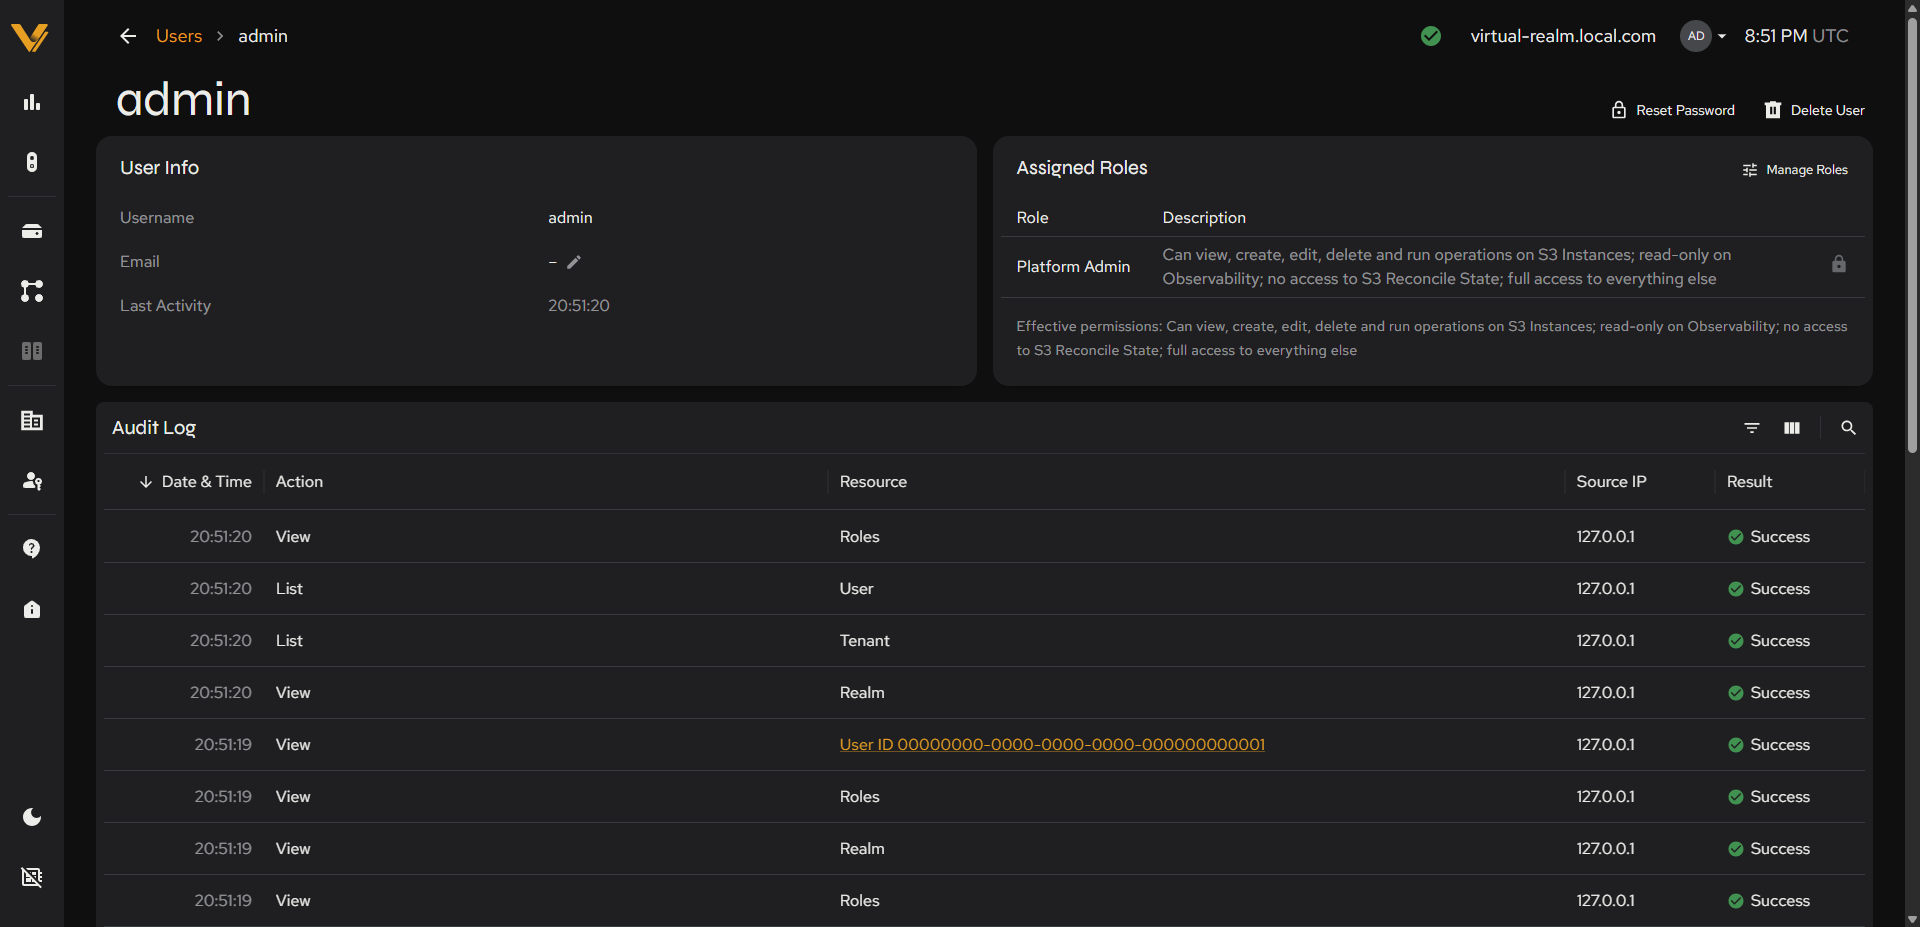The height and width of the screenshot is (927, 1920).
Task: Click the 8:51 PM UTC clock
Action: (1796, 36)
